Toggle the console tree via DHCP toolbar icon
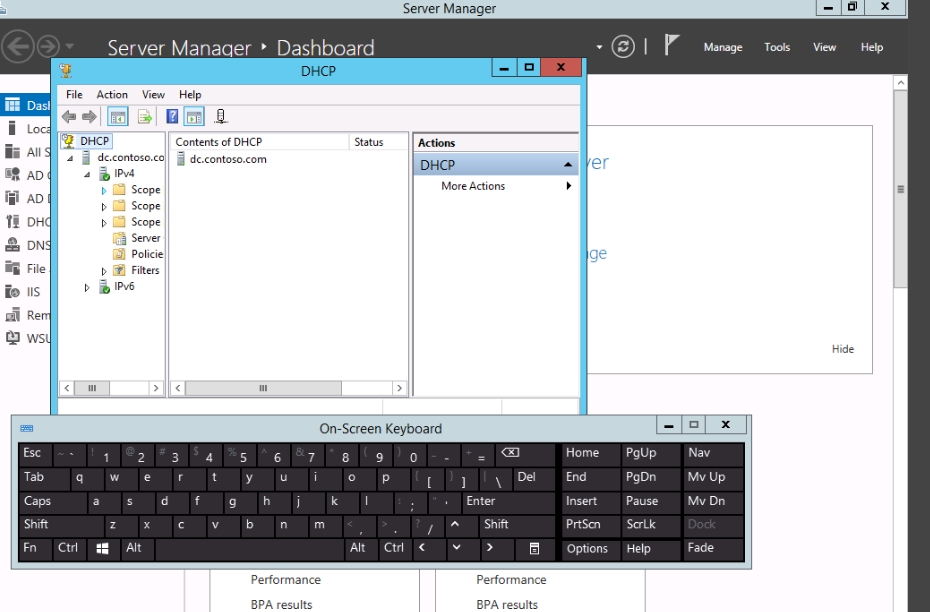Viewport: 930px width, 612px height. 118,117
